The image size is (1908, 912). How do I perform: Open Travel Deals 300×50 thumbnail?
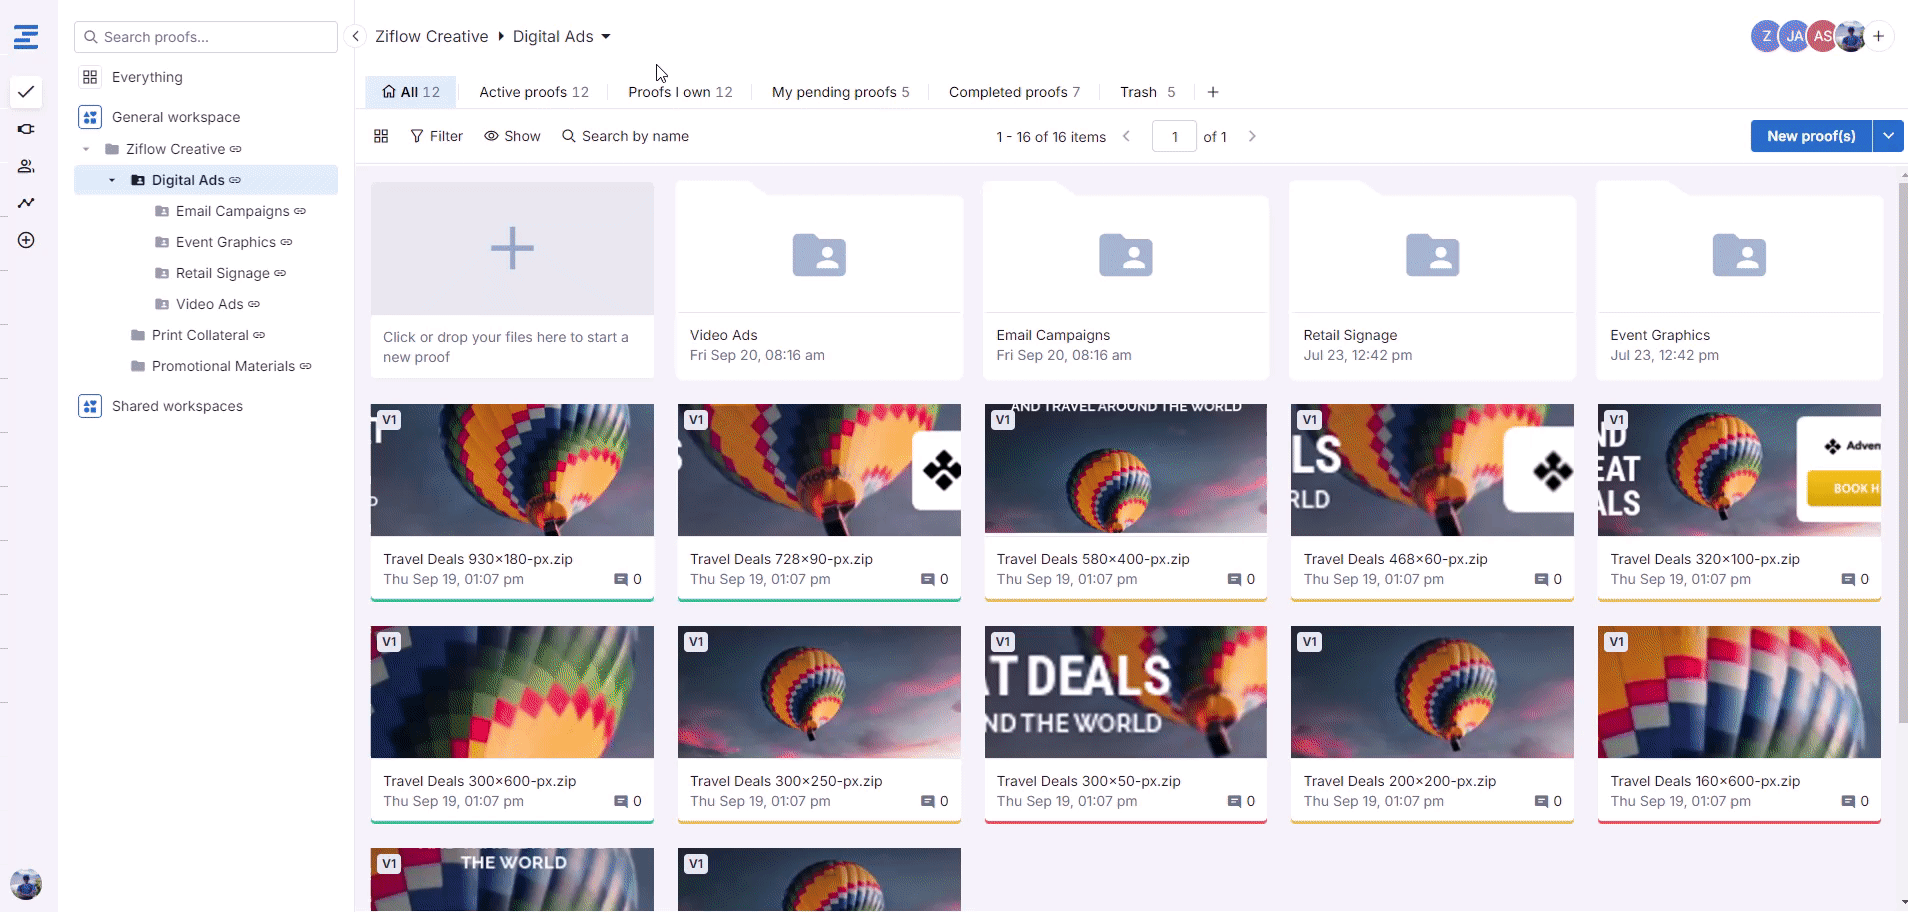tap(1126, 692)
